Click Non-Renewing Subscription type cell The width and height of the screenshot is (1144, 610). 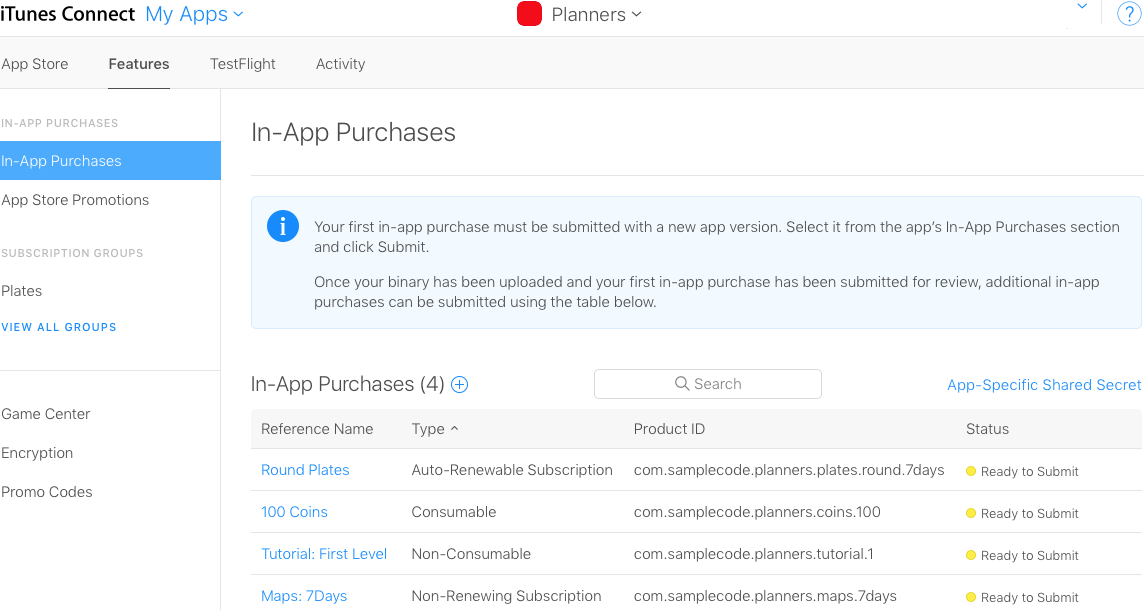tap(506, 595)
